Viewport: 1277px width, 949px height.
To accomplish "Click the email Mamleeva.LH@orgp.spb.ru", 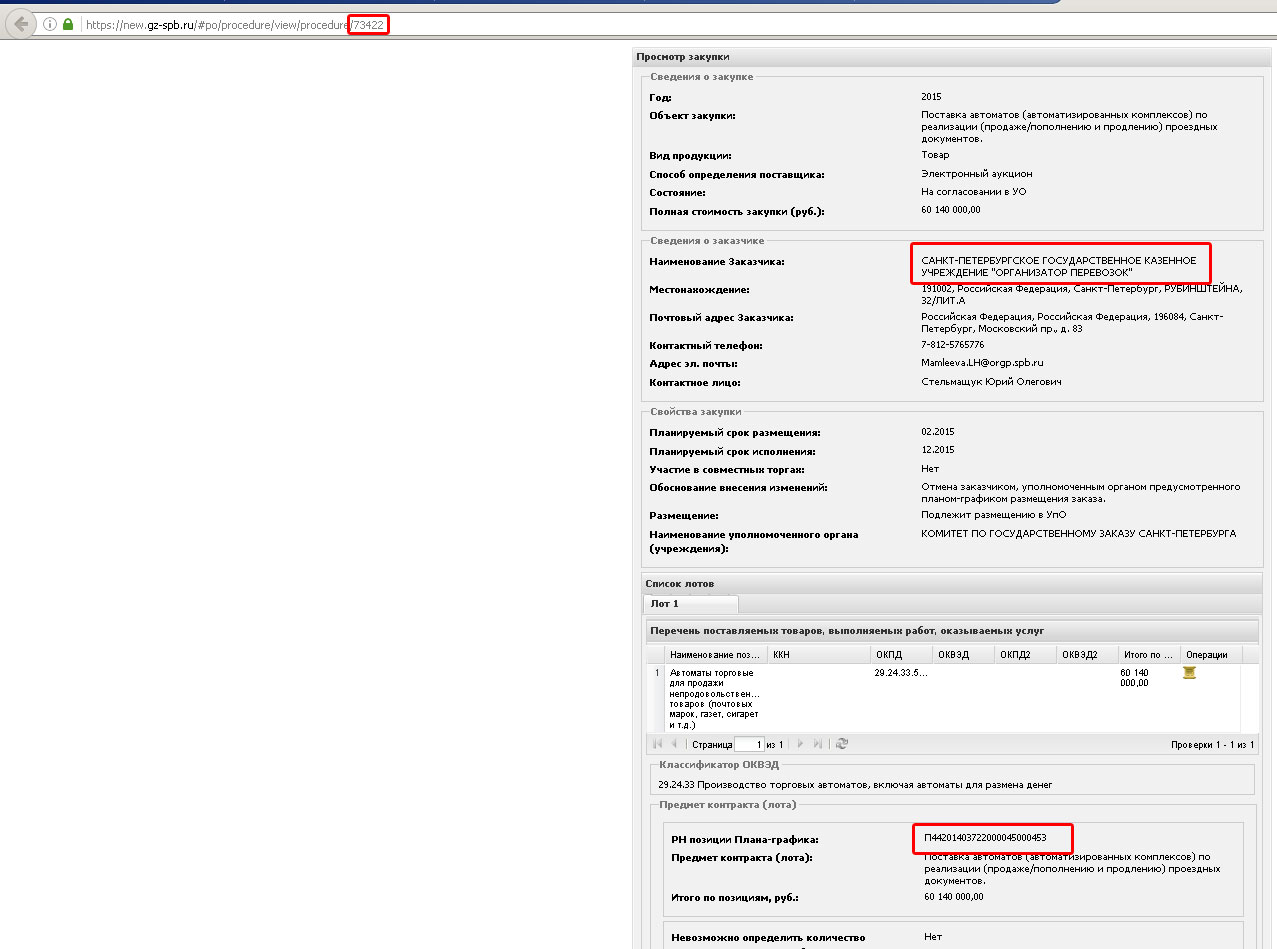I will 982,363.
